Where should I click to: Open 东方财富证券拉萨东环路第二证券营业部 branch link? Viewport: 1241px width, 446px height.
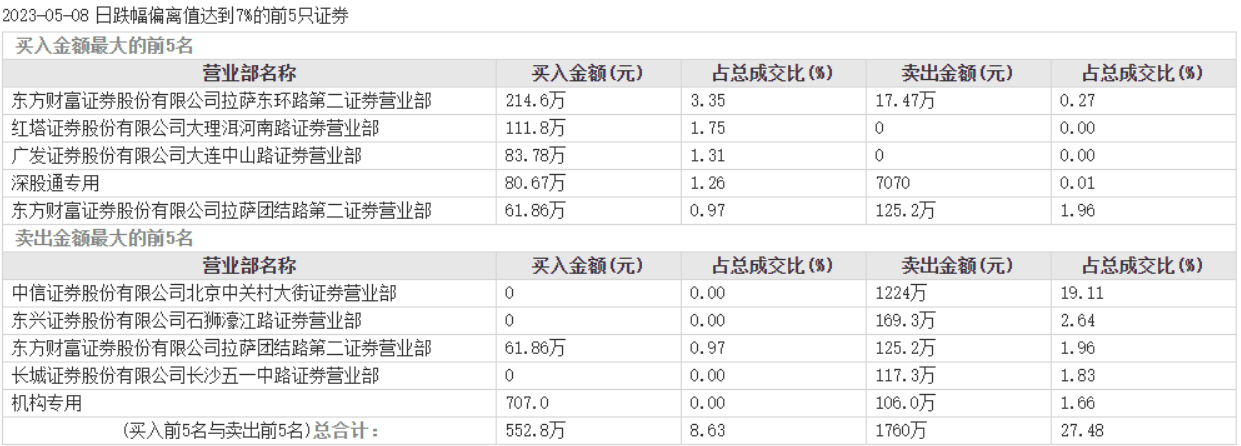221,100
